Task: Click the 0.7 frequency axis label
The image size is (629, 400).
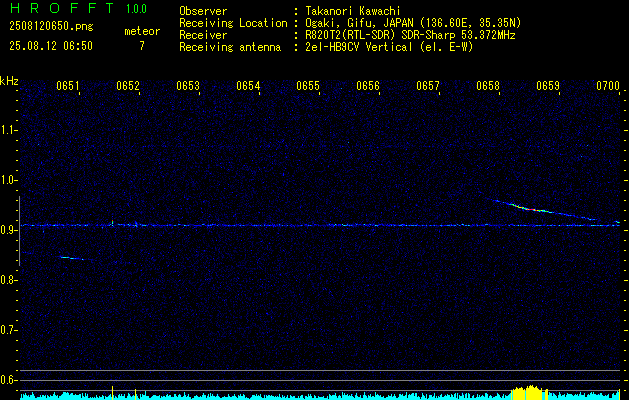Action: pos(8,330)
